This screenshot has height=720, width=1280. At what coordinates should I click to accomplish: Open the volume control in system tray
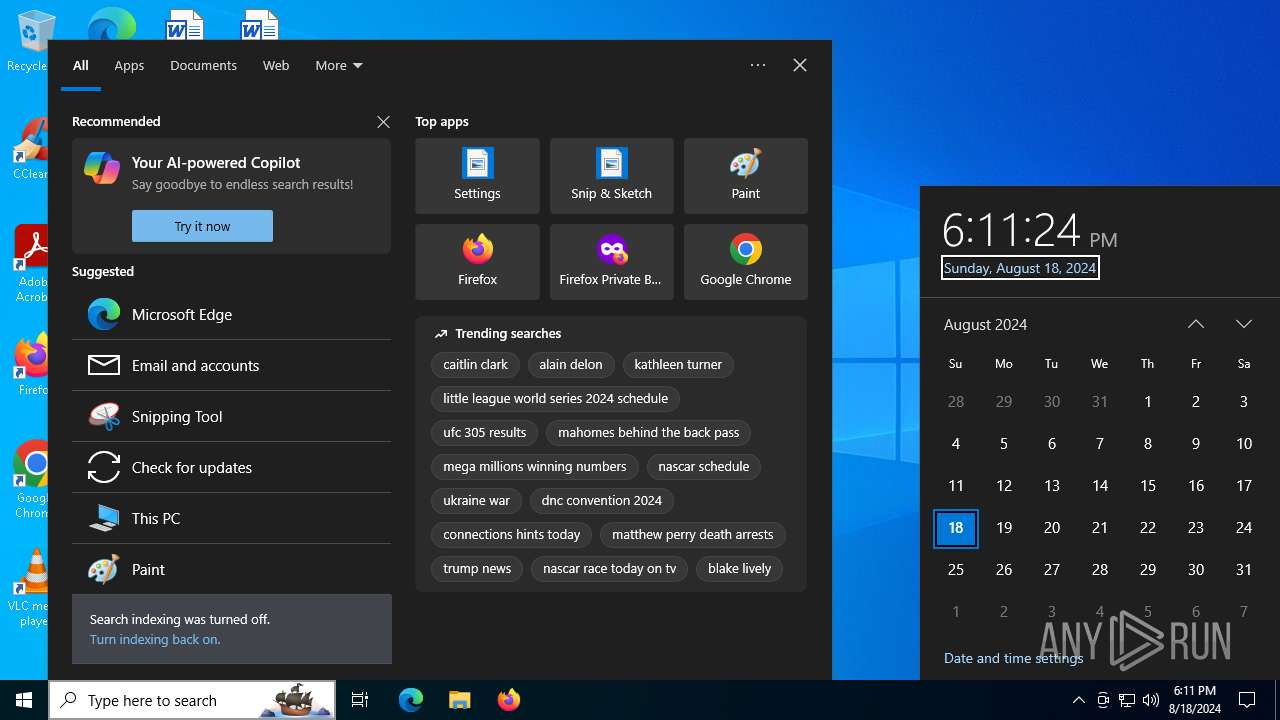click(x=1151, y=700)
